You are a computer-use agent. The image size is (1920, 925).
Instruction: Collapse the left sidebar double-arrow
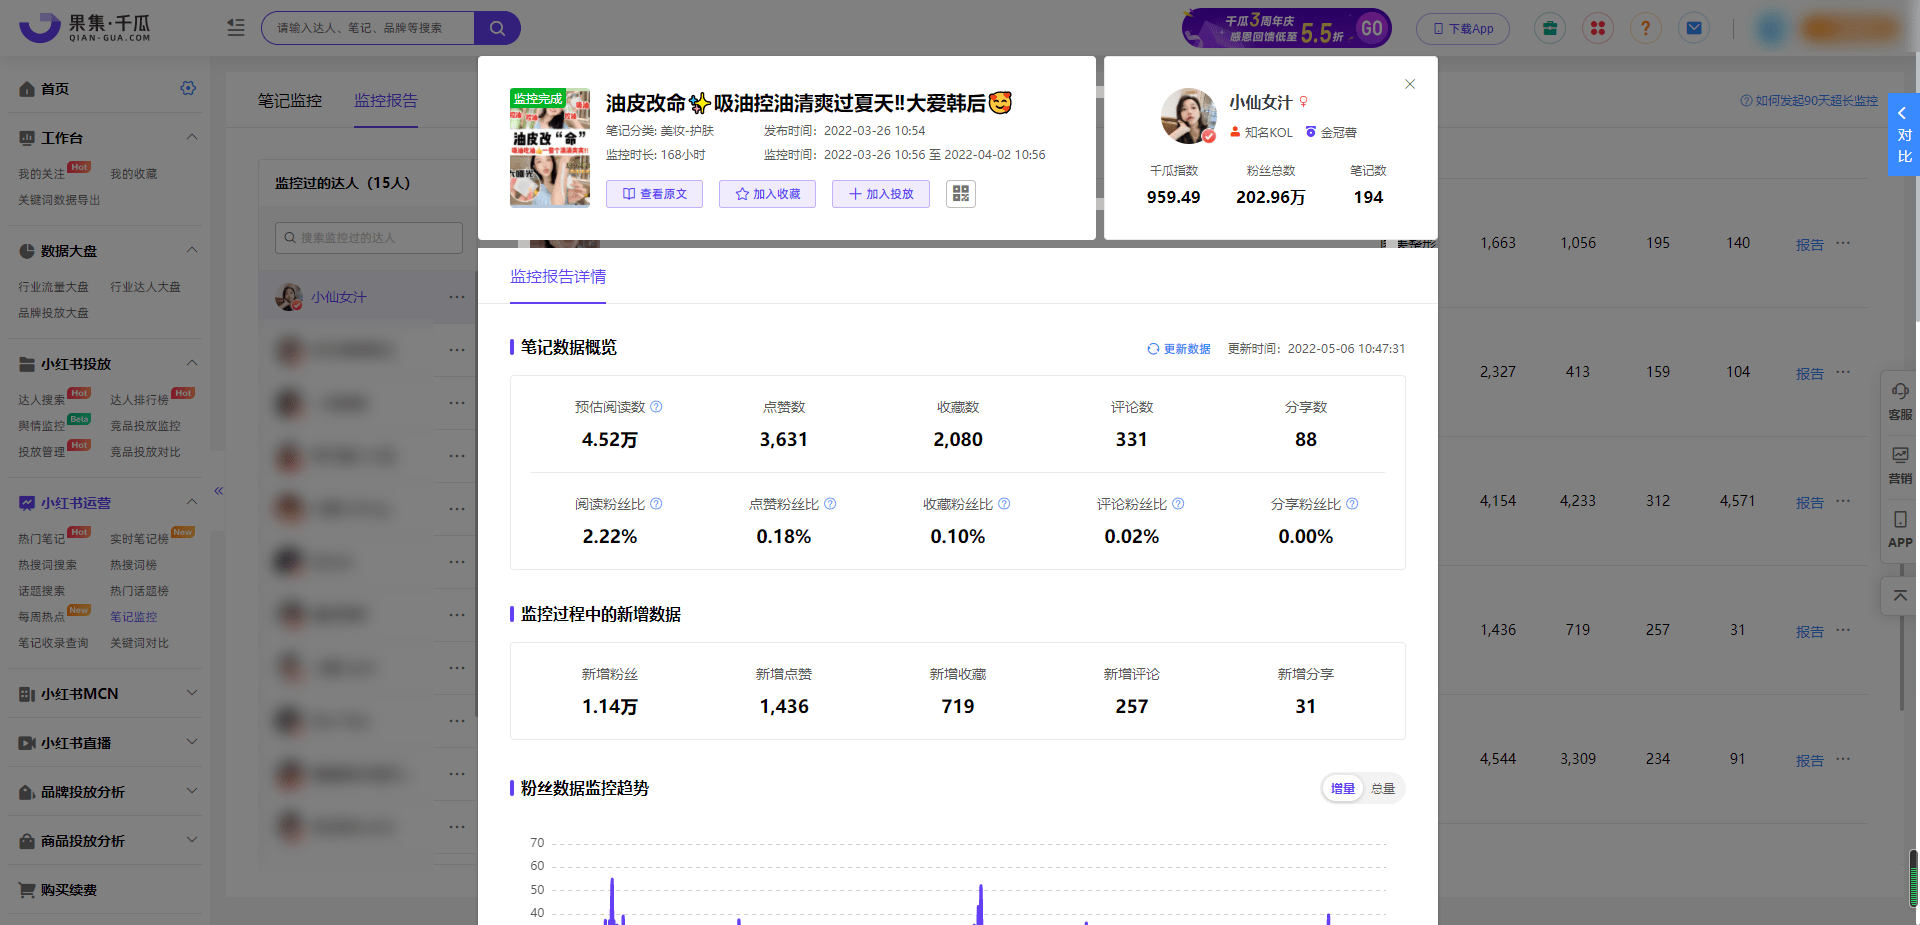218,490
